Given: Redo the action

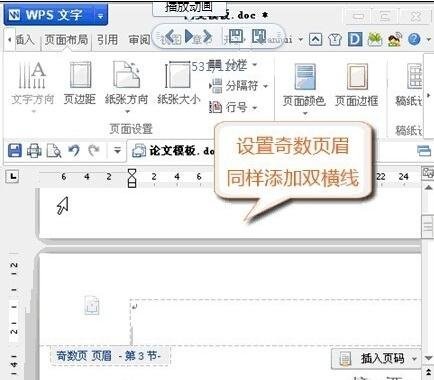Looking at the screenshot, I should coord(94,151).
